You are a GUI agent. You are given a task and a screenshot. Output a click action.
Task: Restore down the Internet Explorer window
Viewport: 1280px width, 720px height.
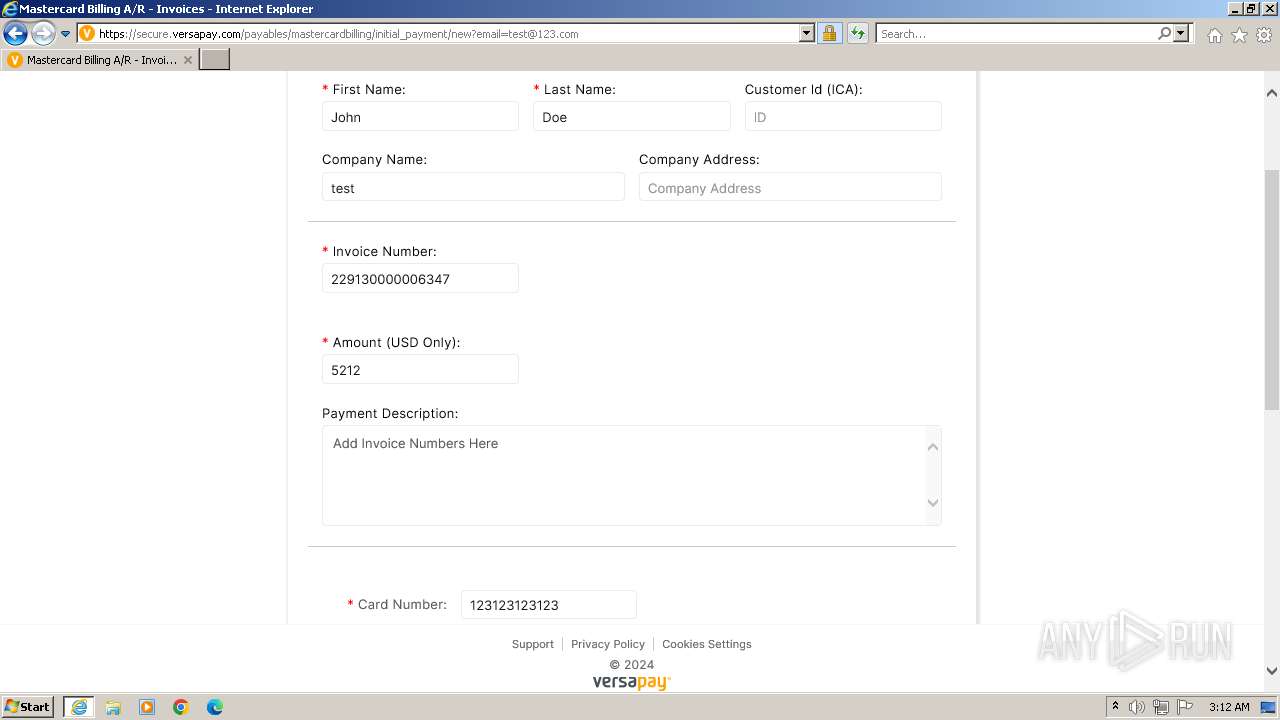tap(1251, 9)
